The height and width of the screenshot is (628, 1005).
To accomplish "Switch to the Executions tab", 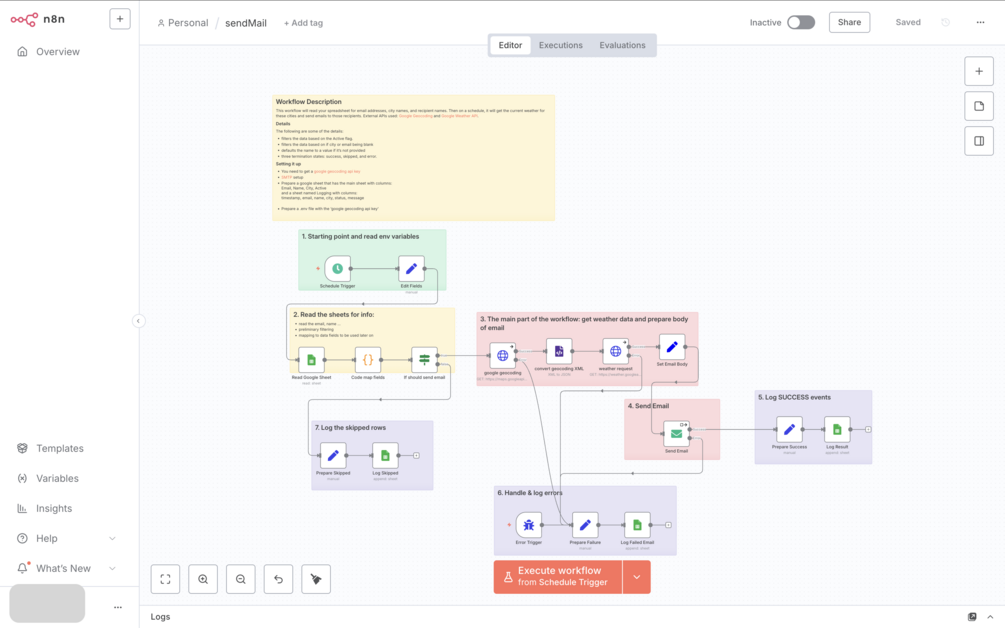I will coord(561,45).
